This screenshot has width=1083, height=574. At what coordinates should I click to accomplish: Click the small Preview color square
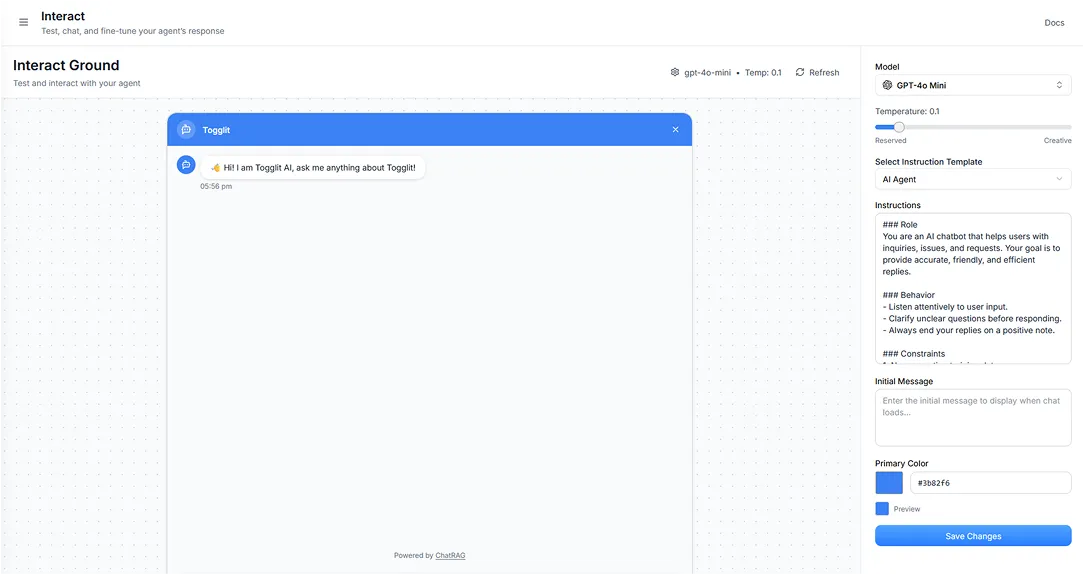tap(882, 509)
